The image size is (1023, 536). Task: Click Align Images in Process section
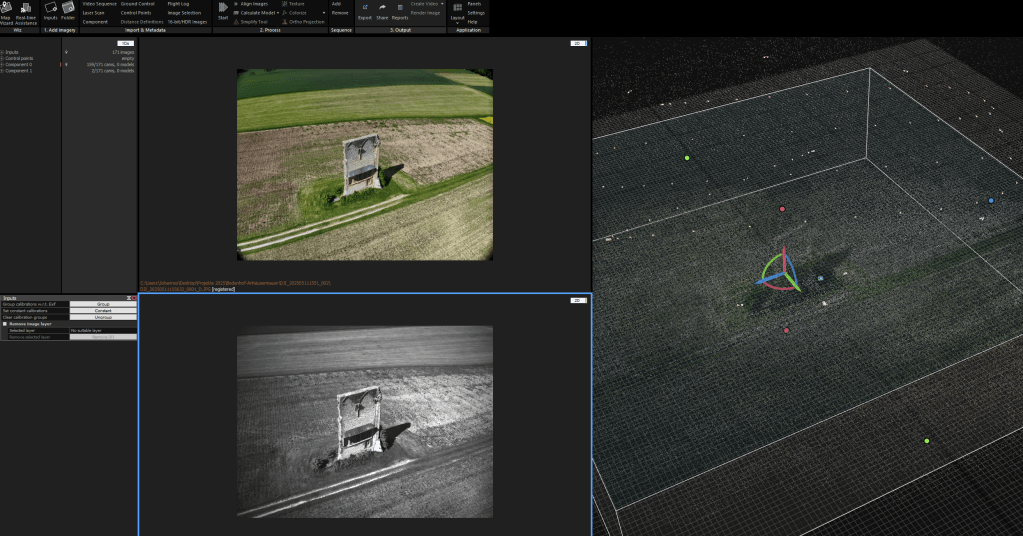click(253, 4)
